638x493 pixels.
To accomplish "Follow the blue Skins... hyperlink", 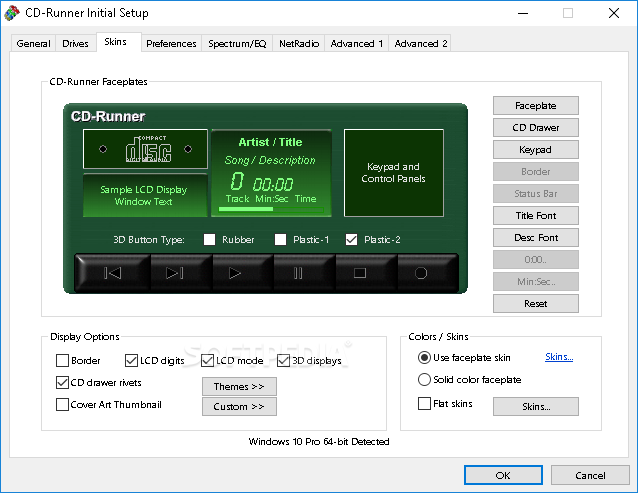I will [x=559, y=357].
